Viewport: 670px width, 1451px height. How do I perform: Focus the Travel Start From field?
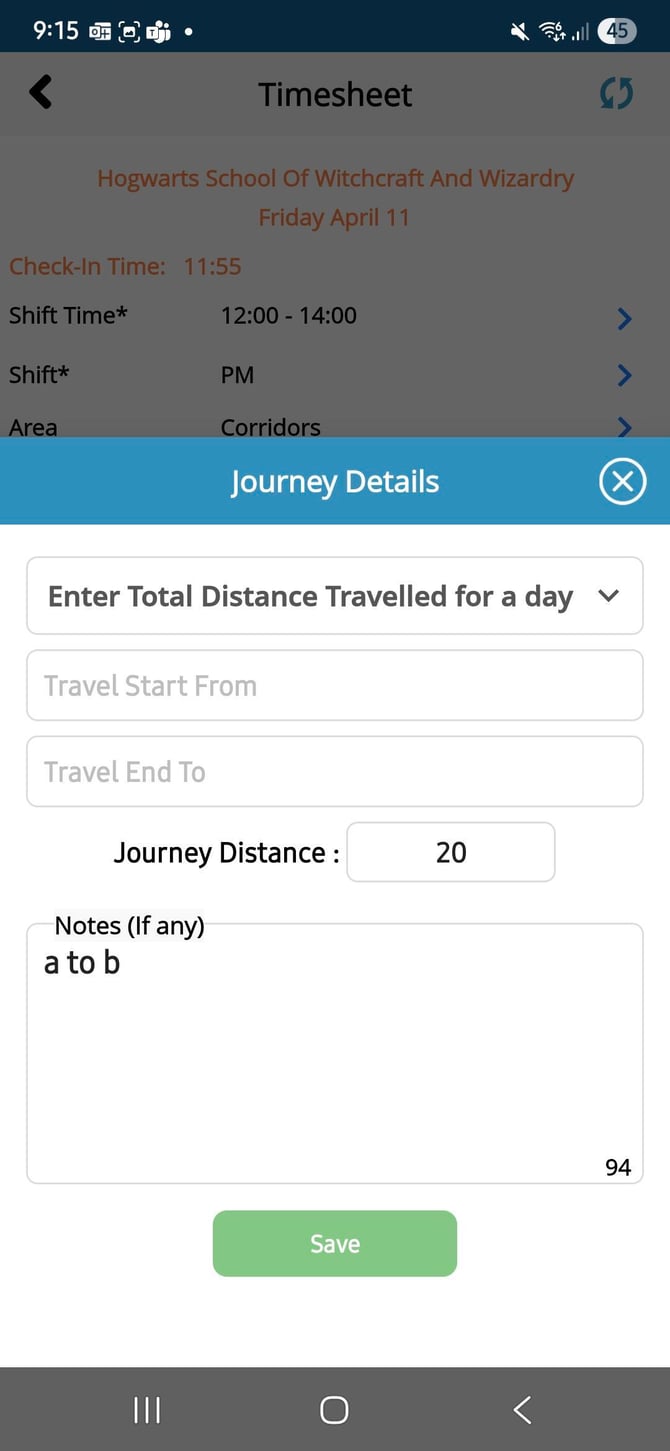point(334,686)
